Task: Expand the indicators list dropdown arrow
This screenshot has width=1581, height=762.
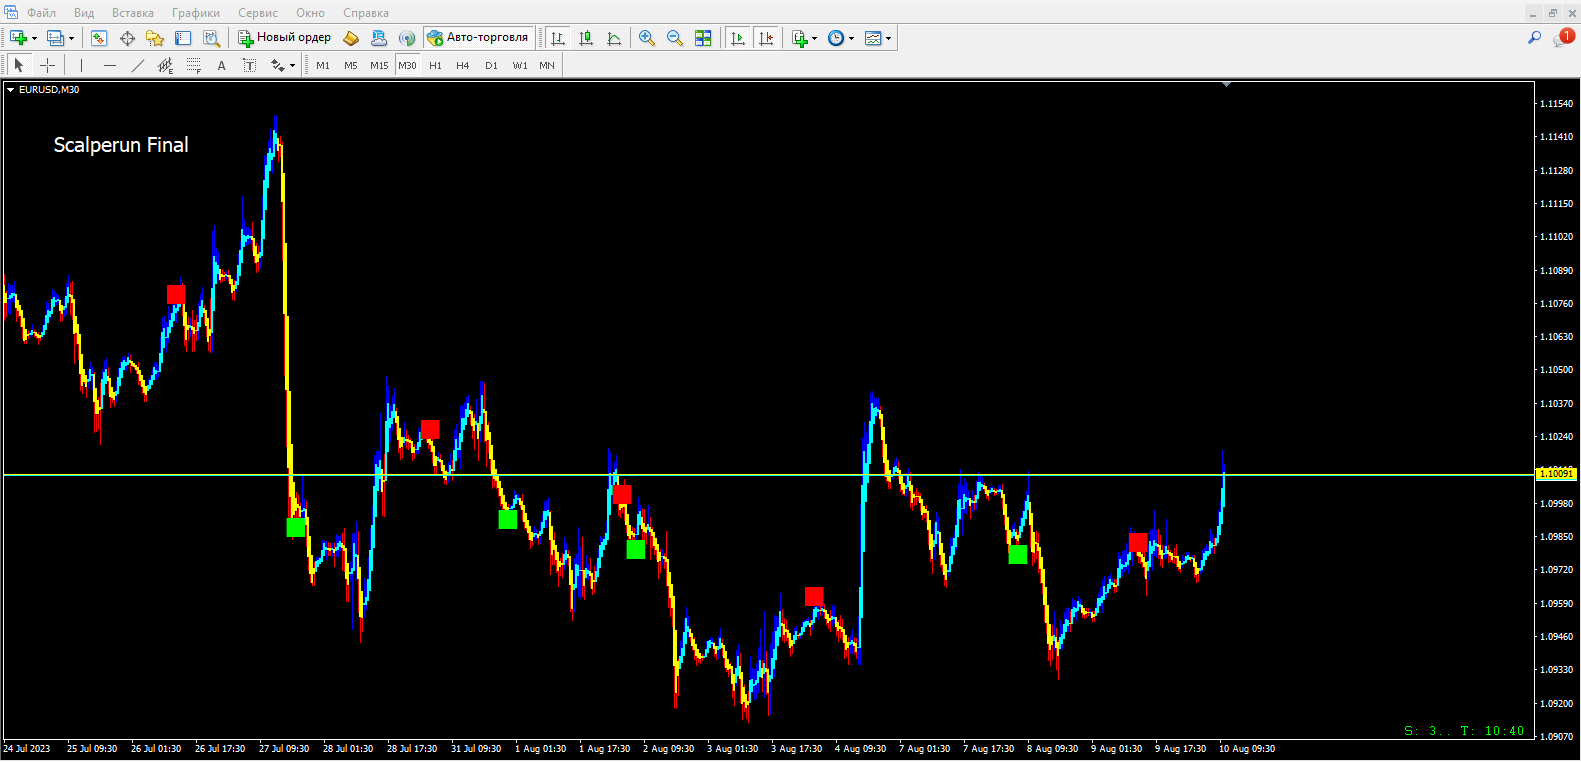Action: click(815, 38)
